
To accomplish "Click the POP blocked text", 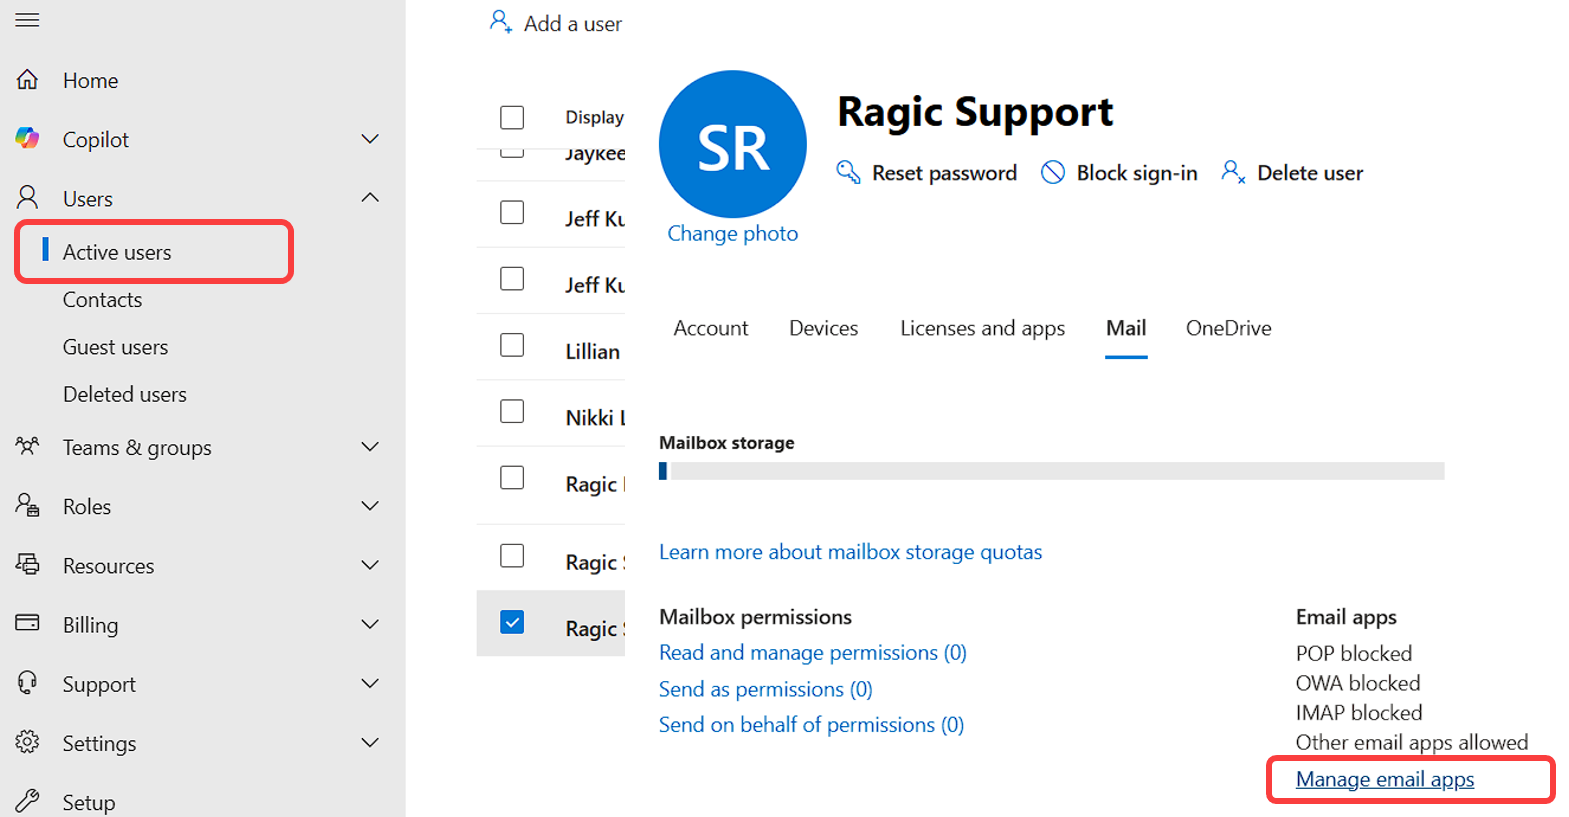I will pos(1354,653).
